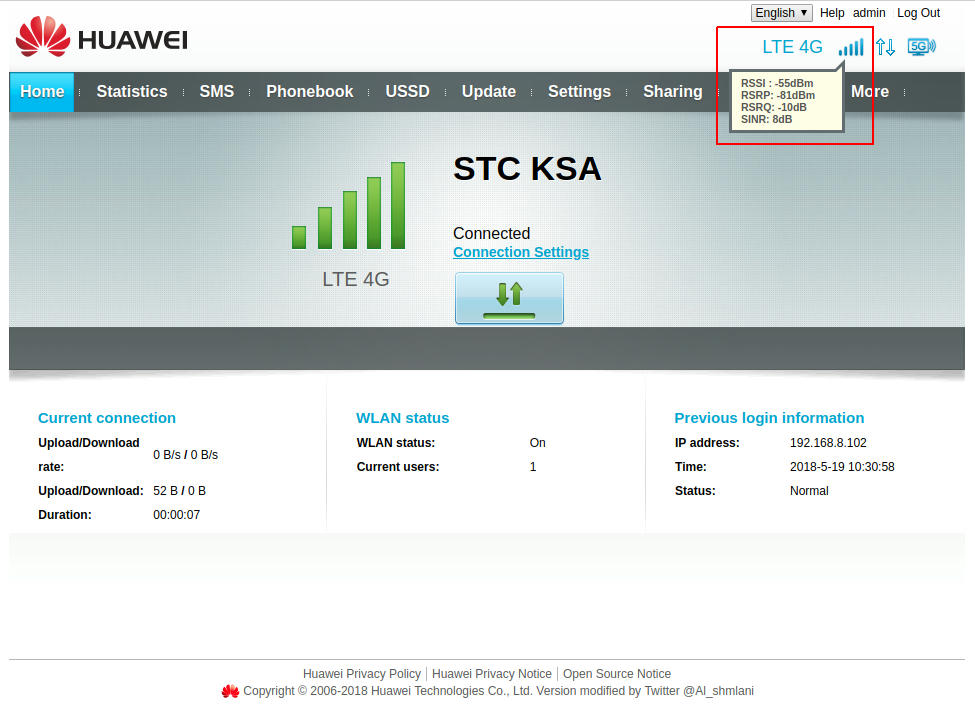Click the RSSI : -55dBm tooltip line
Image resolution: width=975 pixels, height=715 pixels.
coord(777,83)
